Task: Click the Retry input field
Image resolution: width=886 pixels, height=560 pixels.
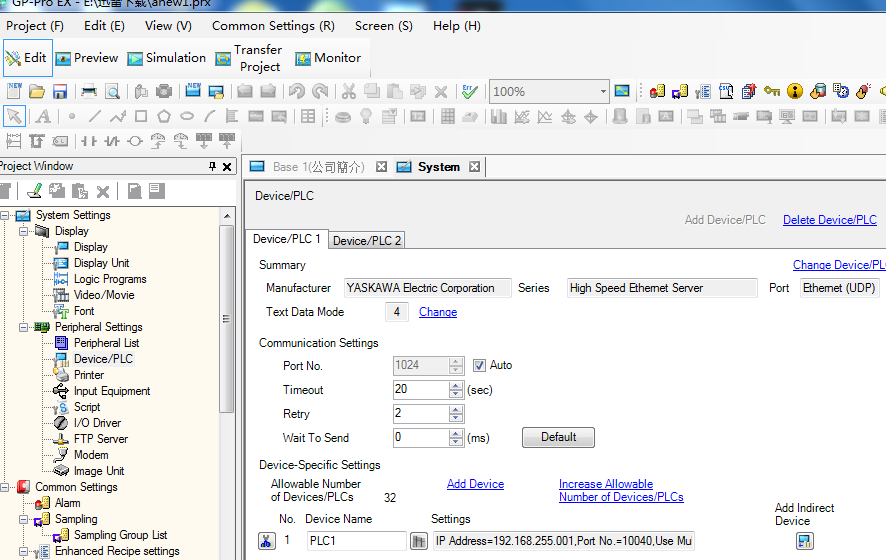Action: 420,414
